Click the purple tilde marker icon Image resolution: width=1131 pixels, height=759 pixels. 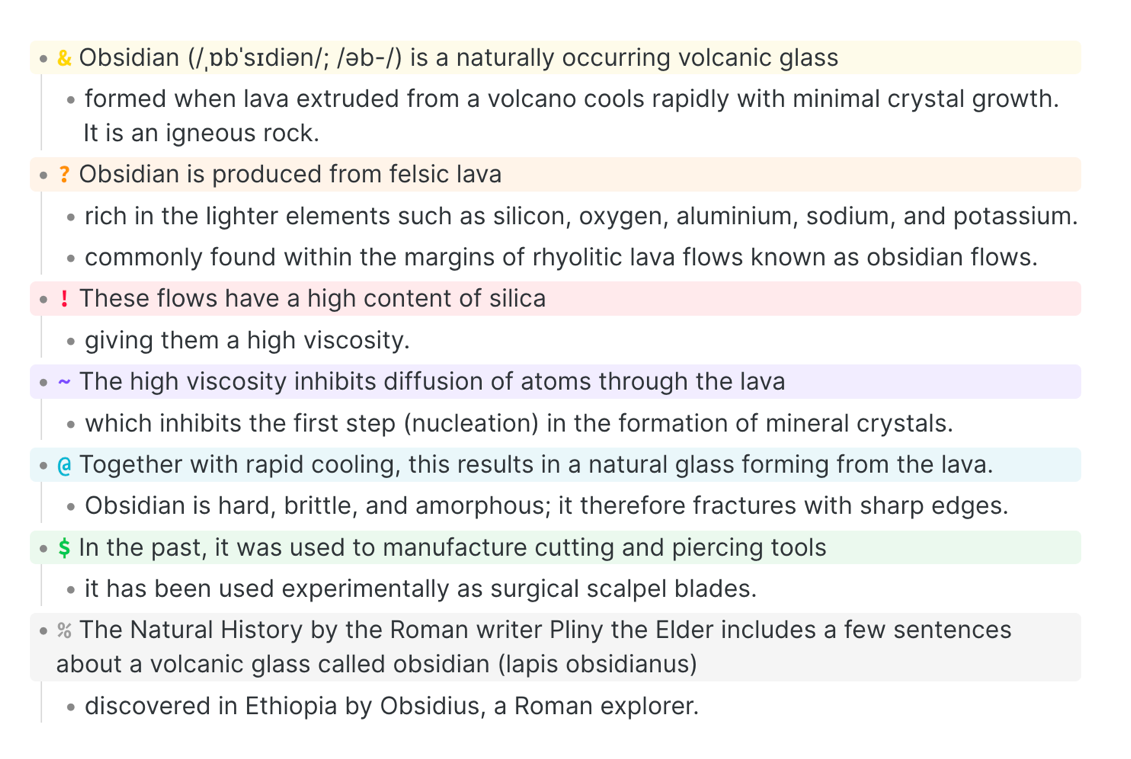point(64,382)
